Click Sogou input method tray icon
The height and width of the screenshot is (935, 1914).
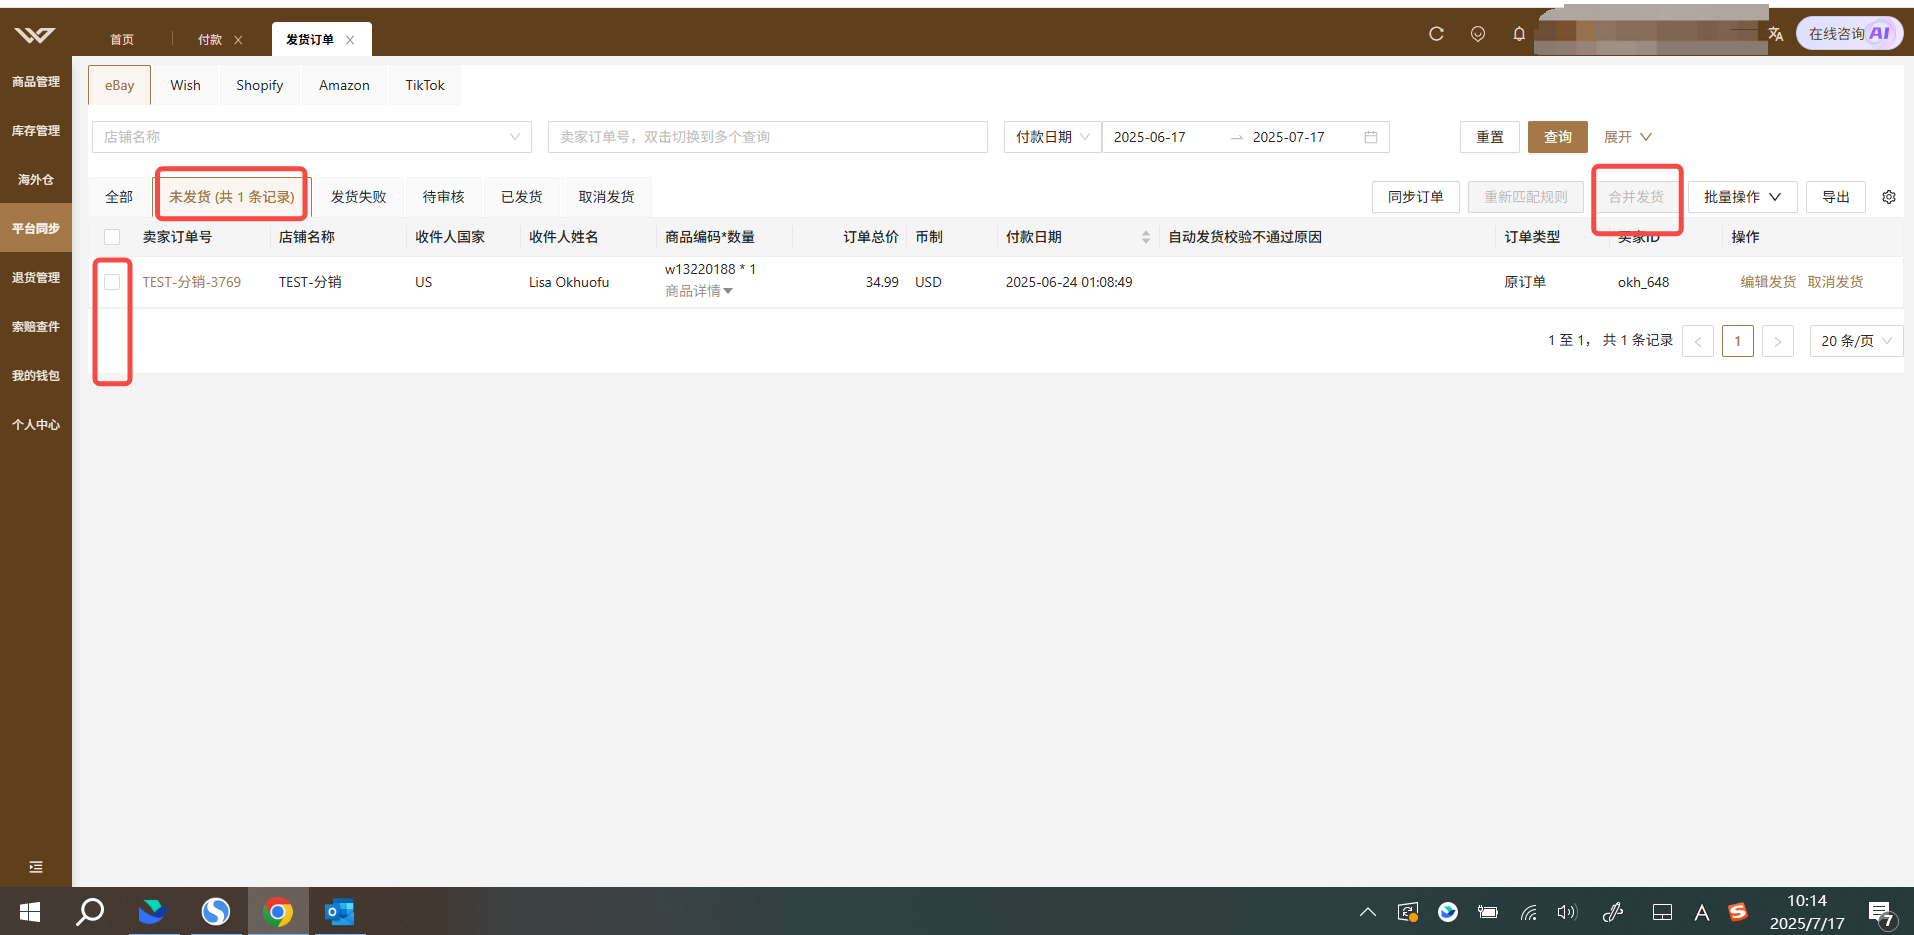pos(1738,912)
